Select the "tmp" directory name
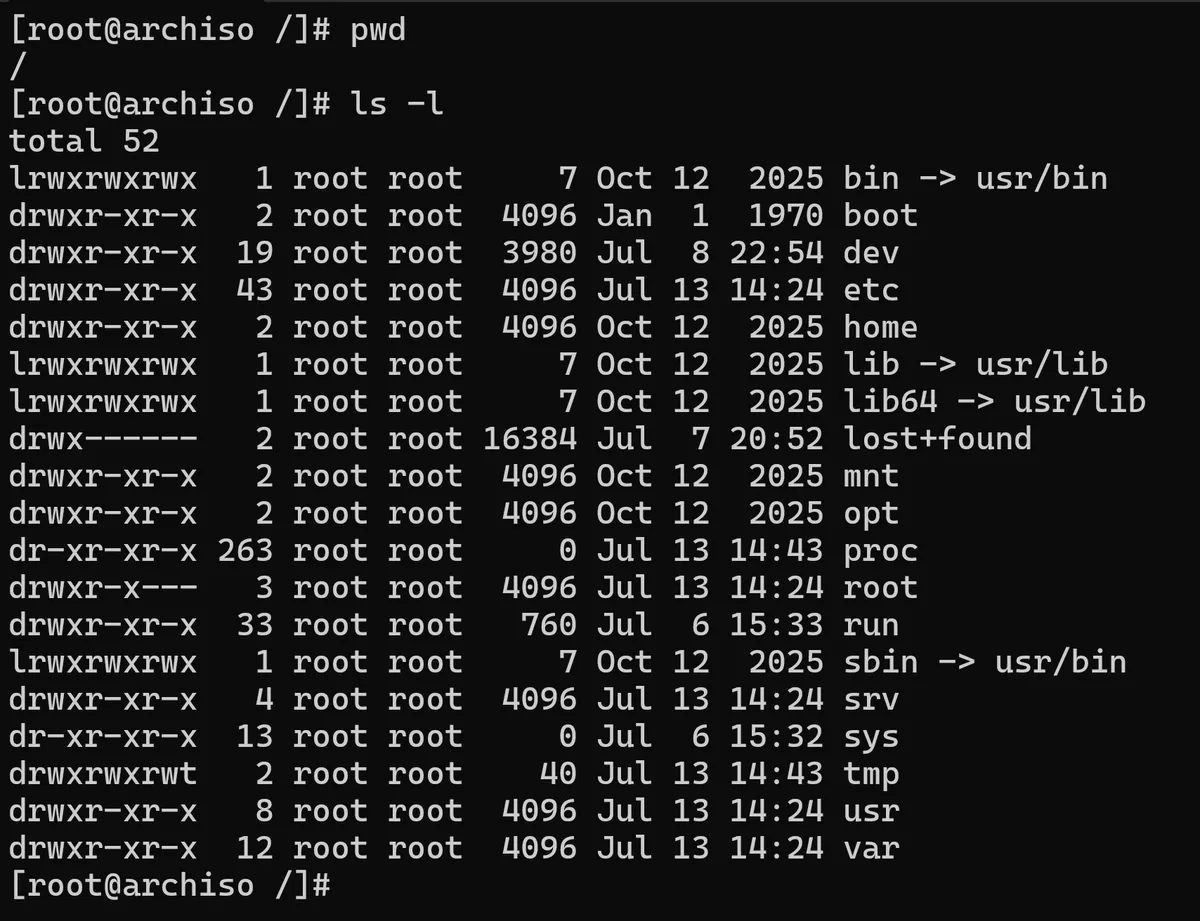1200x921 pixels. [871, 774]
